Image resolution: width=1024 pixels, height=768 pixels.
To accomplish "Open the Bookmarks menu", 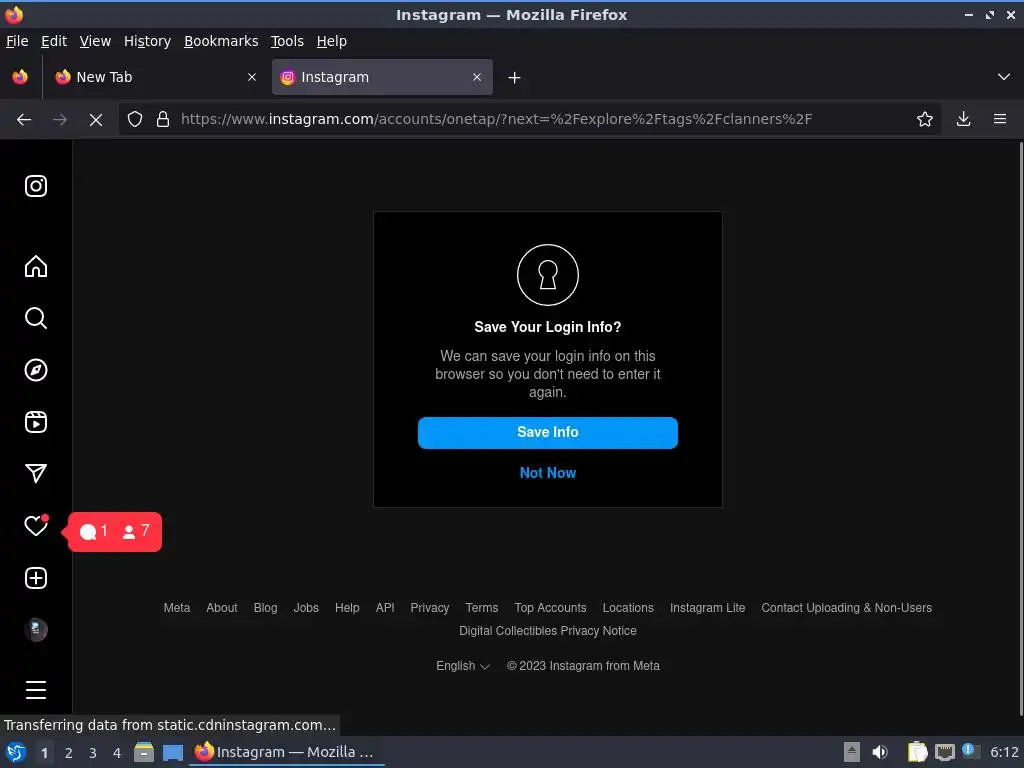I will [221, 41].
